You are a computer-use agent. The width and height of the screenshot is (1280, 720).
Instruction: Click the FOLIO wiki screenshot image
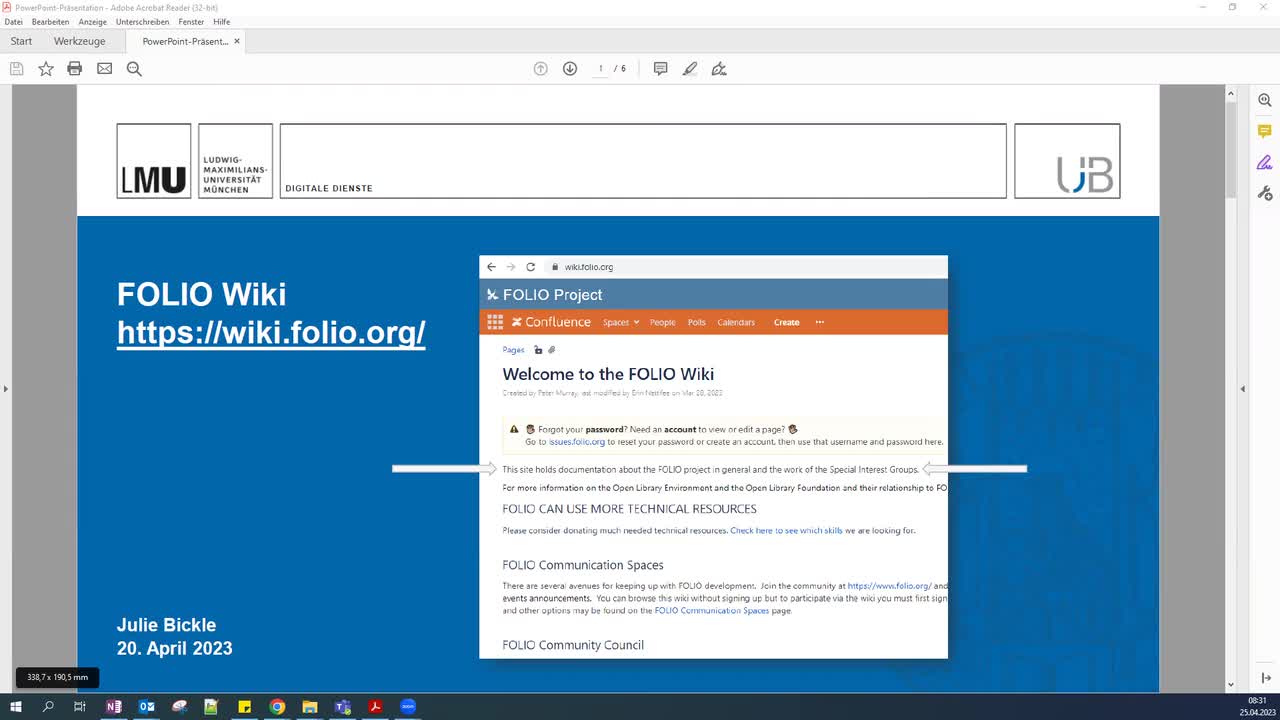[713, 457]
